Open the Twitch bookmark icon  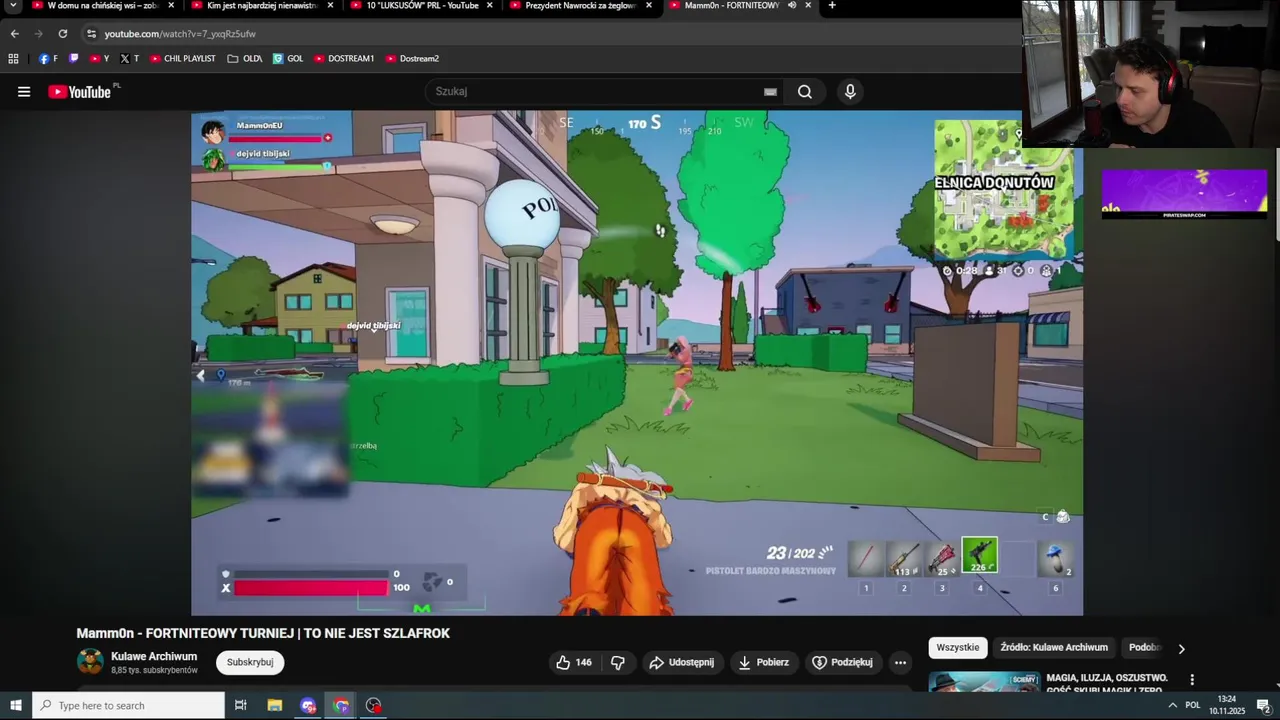(x=73, y=59)
